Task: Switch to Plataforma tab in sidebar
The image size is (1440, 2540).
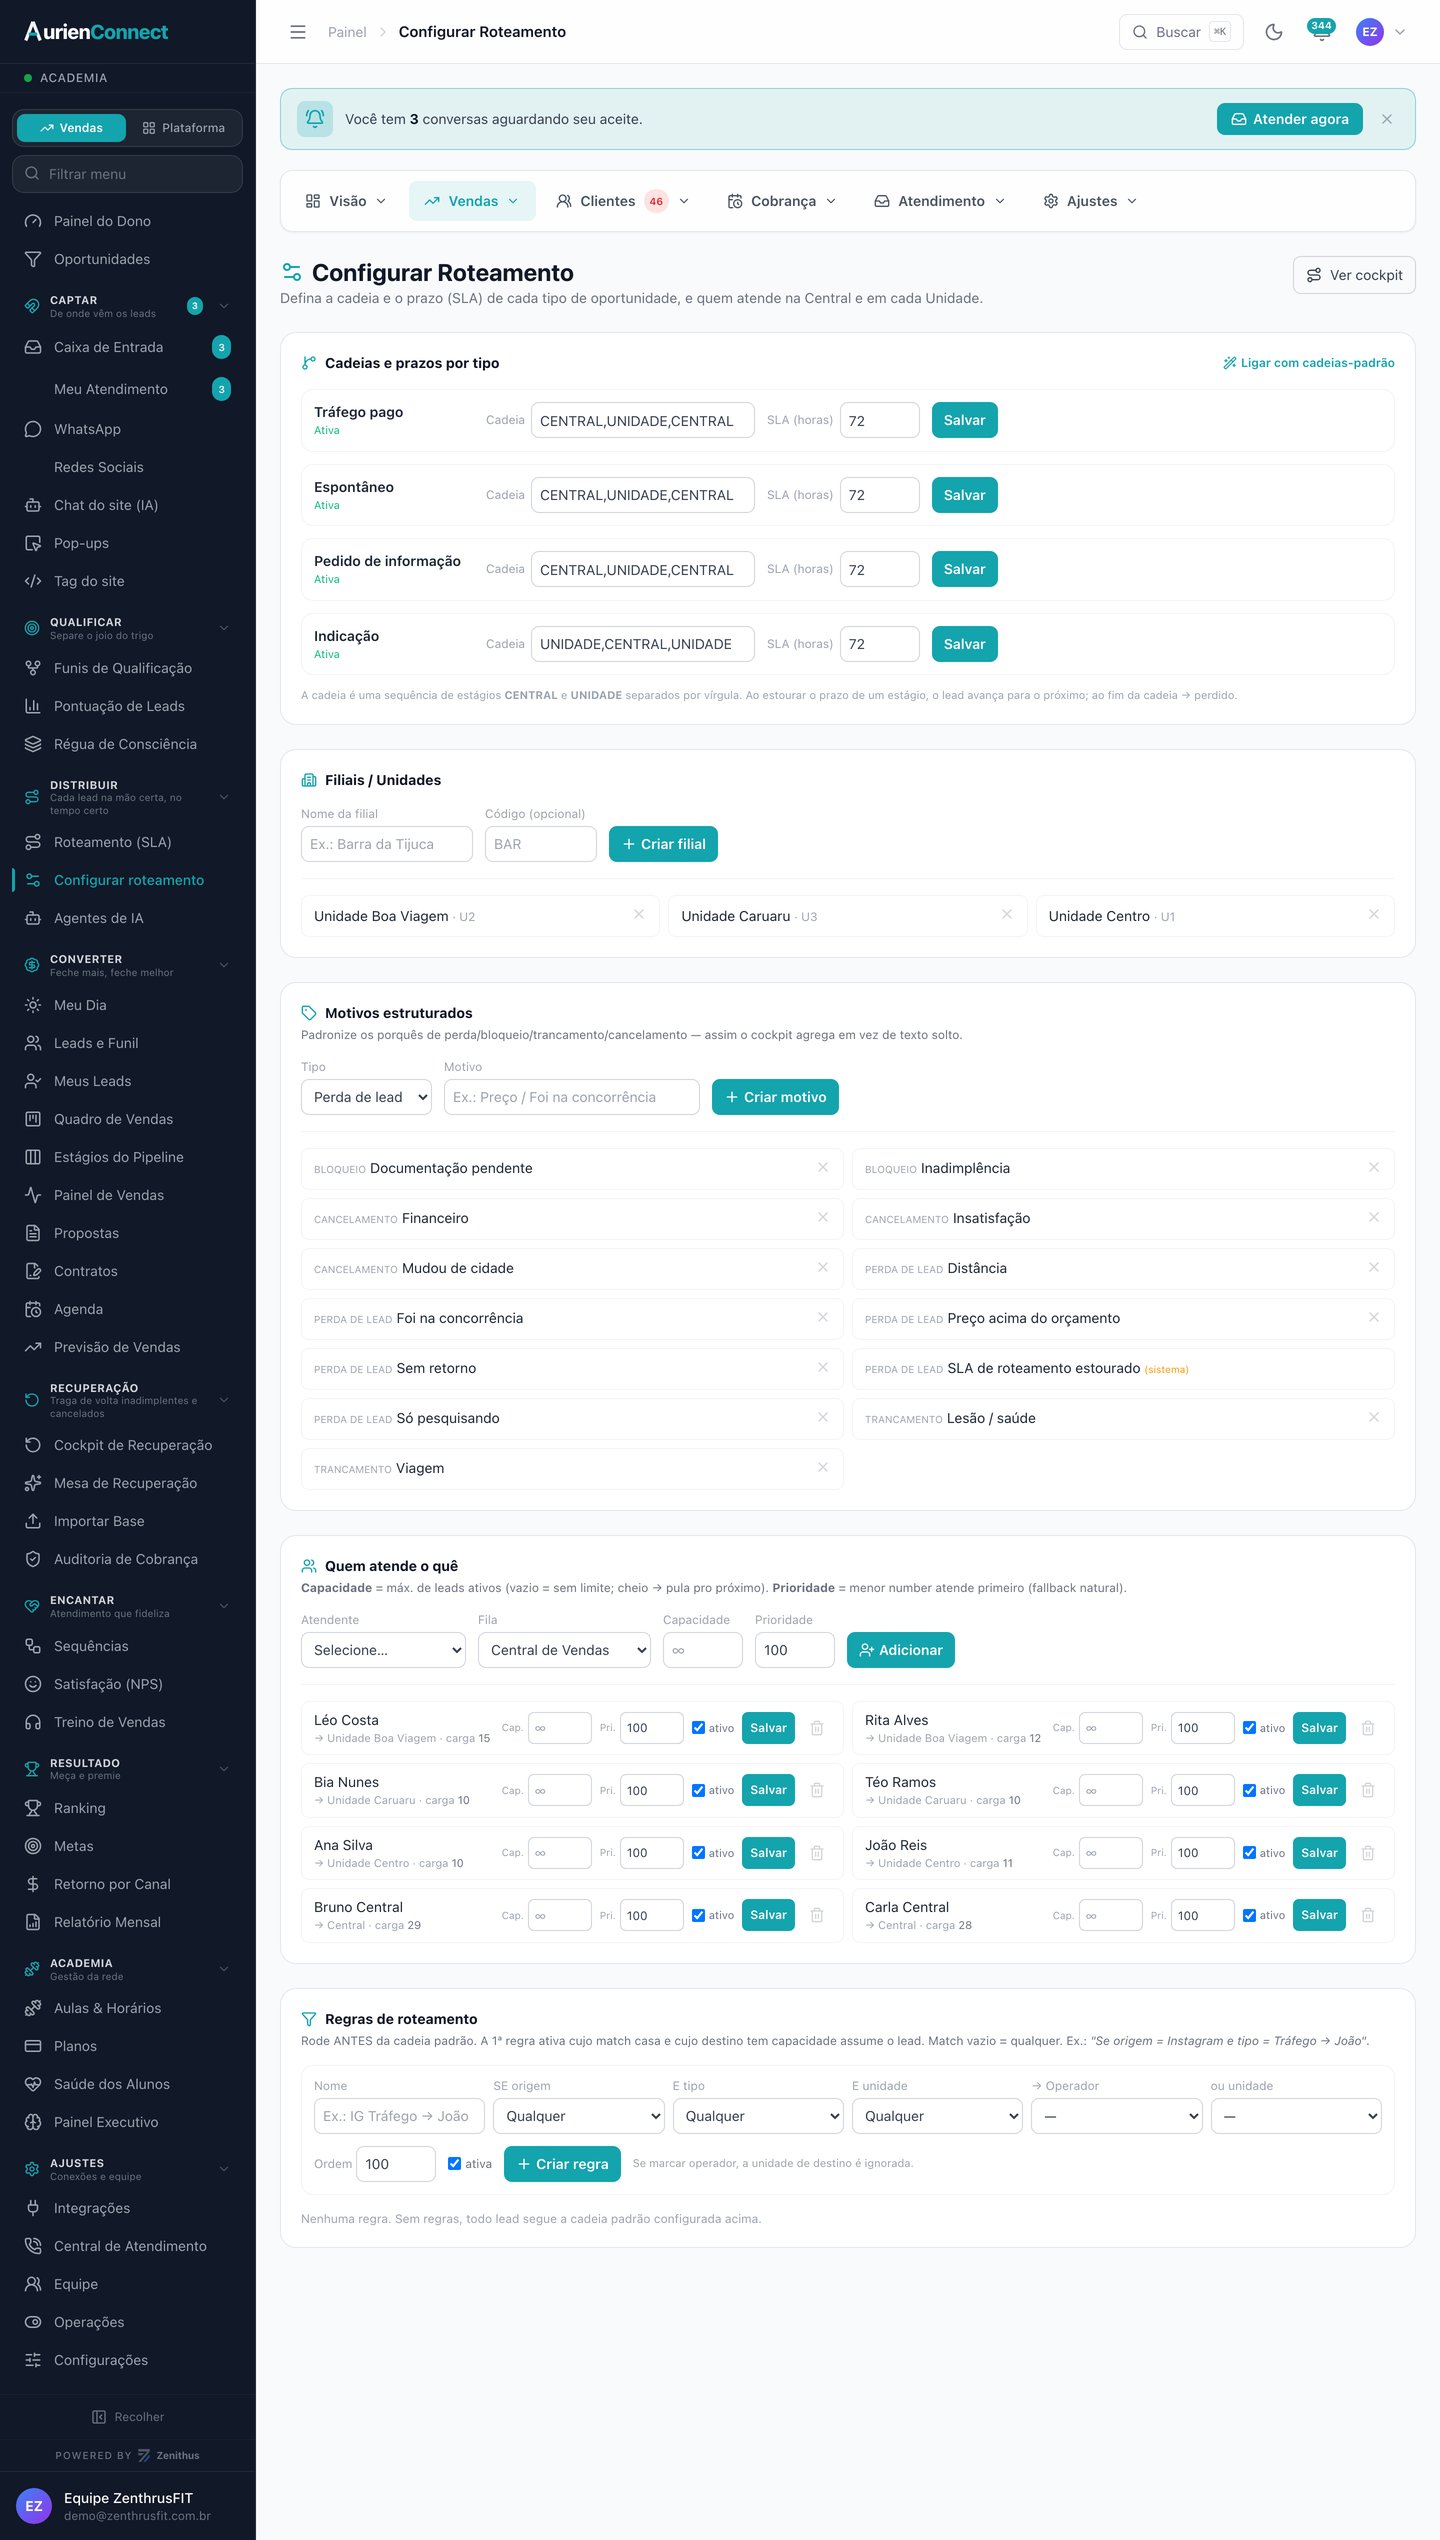Action: (184, 128)
